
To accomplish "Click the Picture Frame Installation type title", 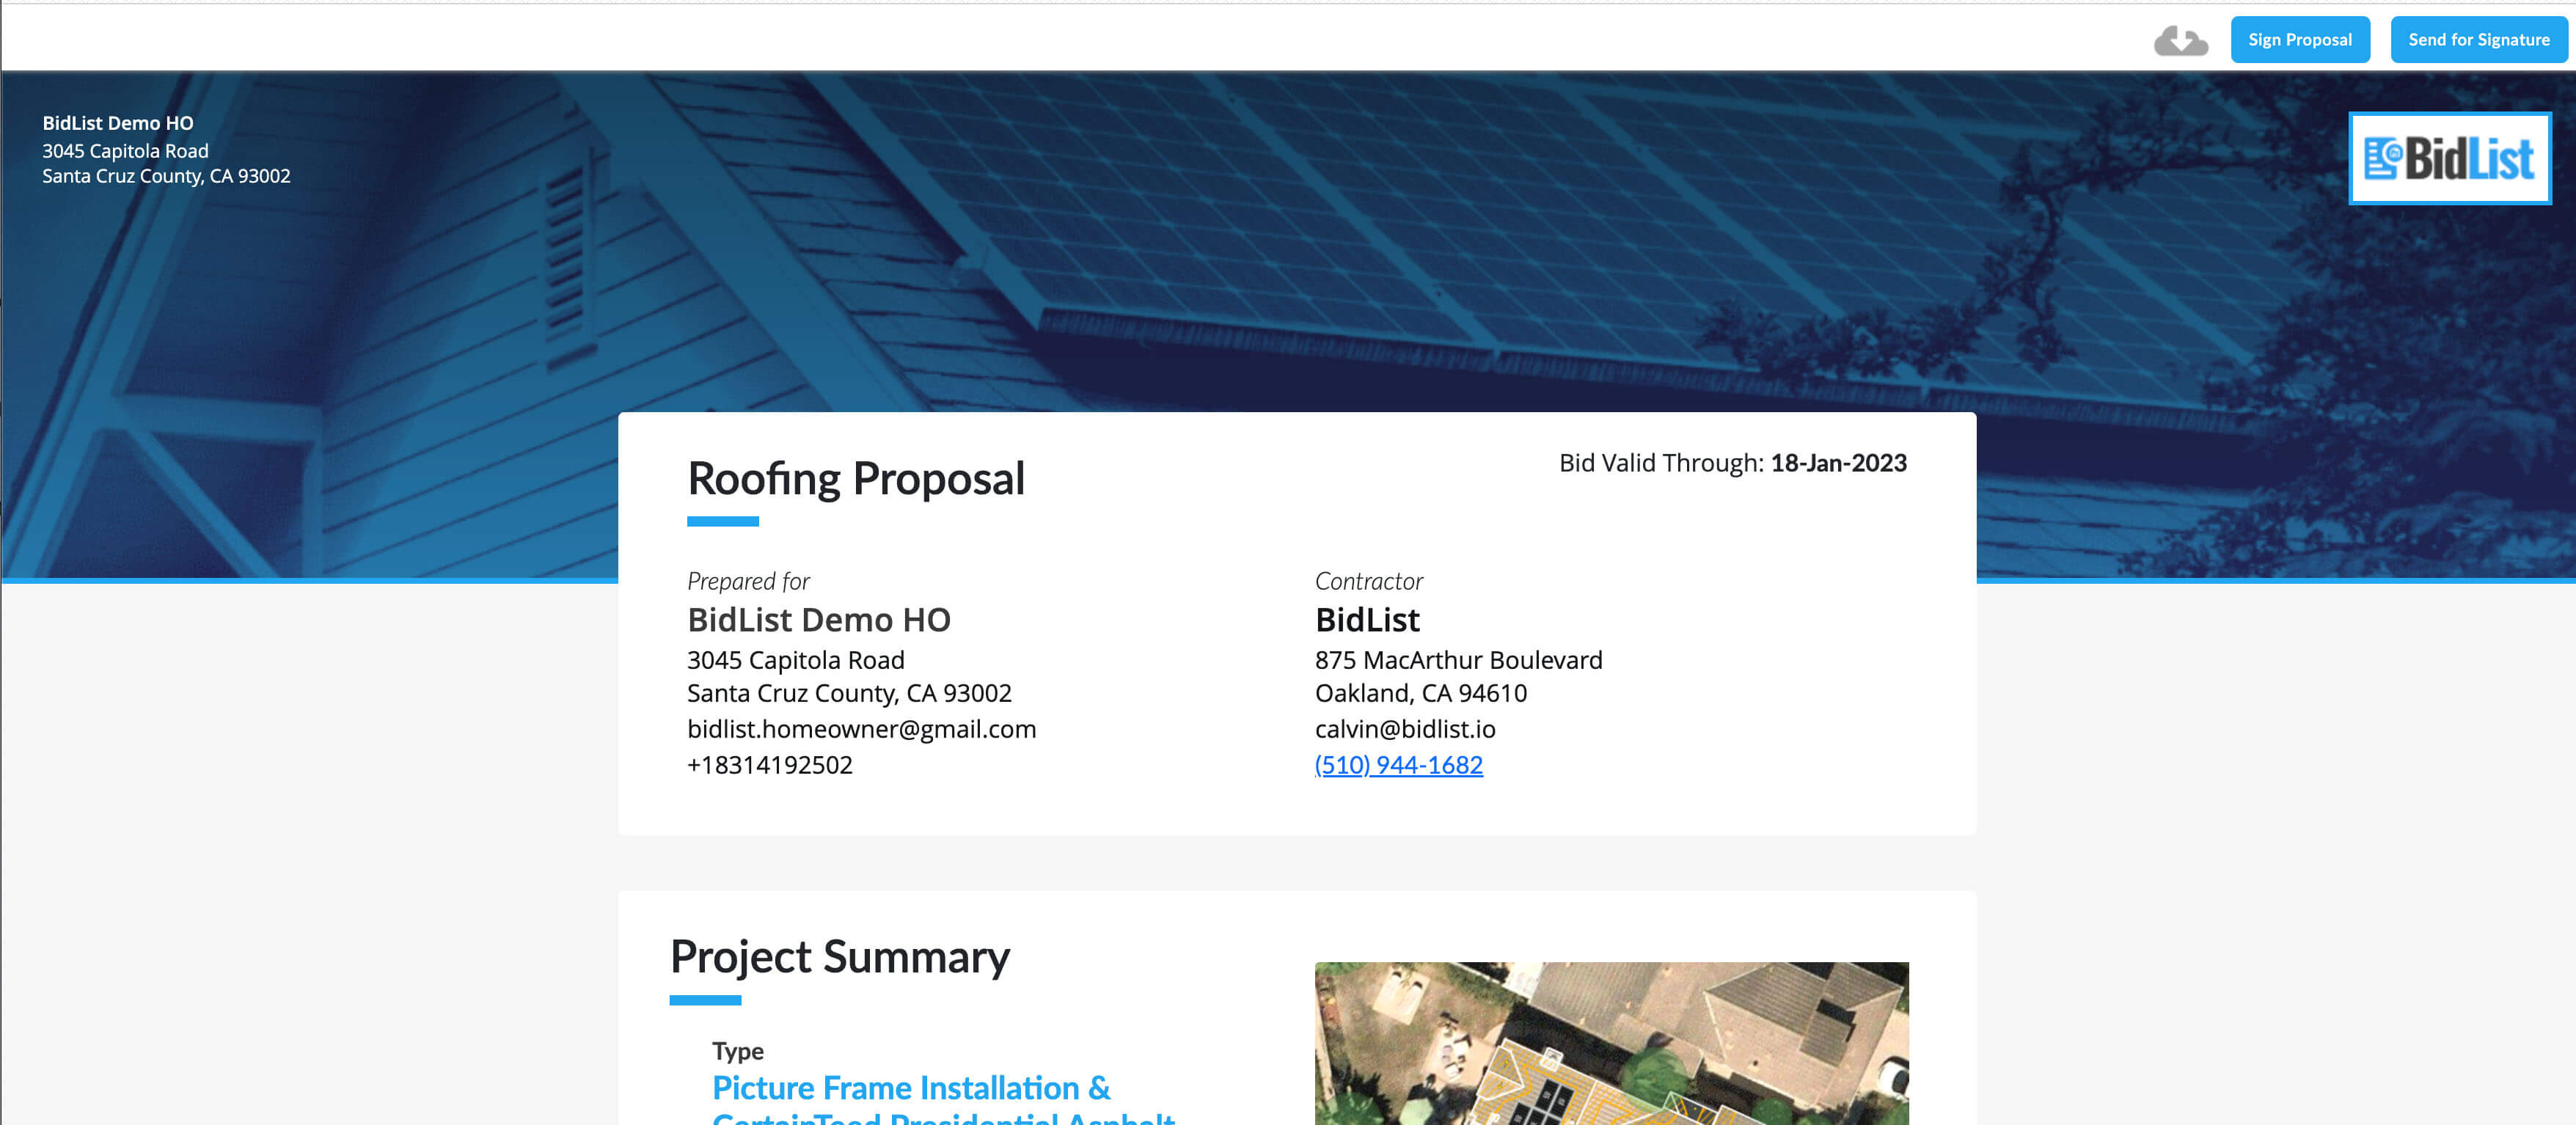I will 910,1087.
